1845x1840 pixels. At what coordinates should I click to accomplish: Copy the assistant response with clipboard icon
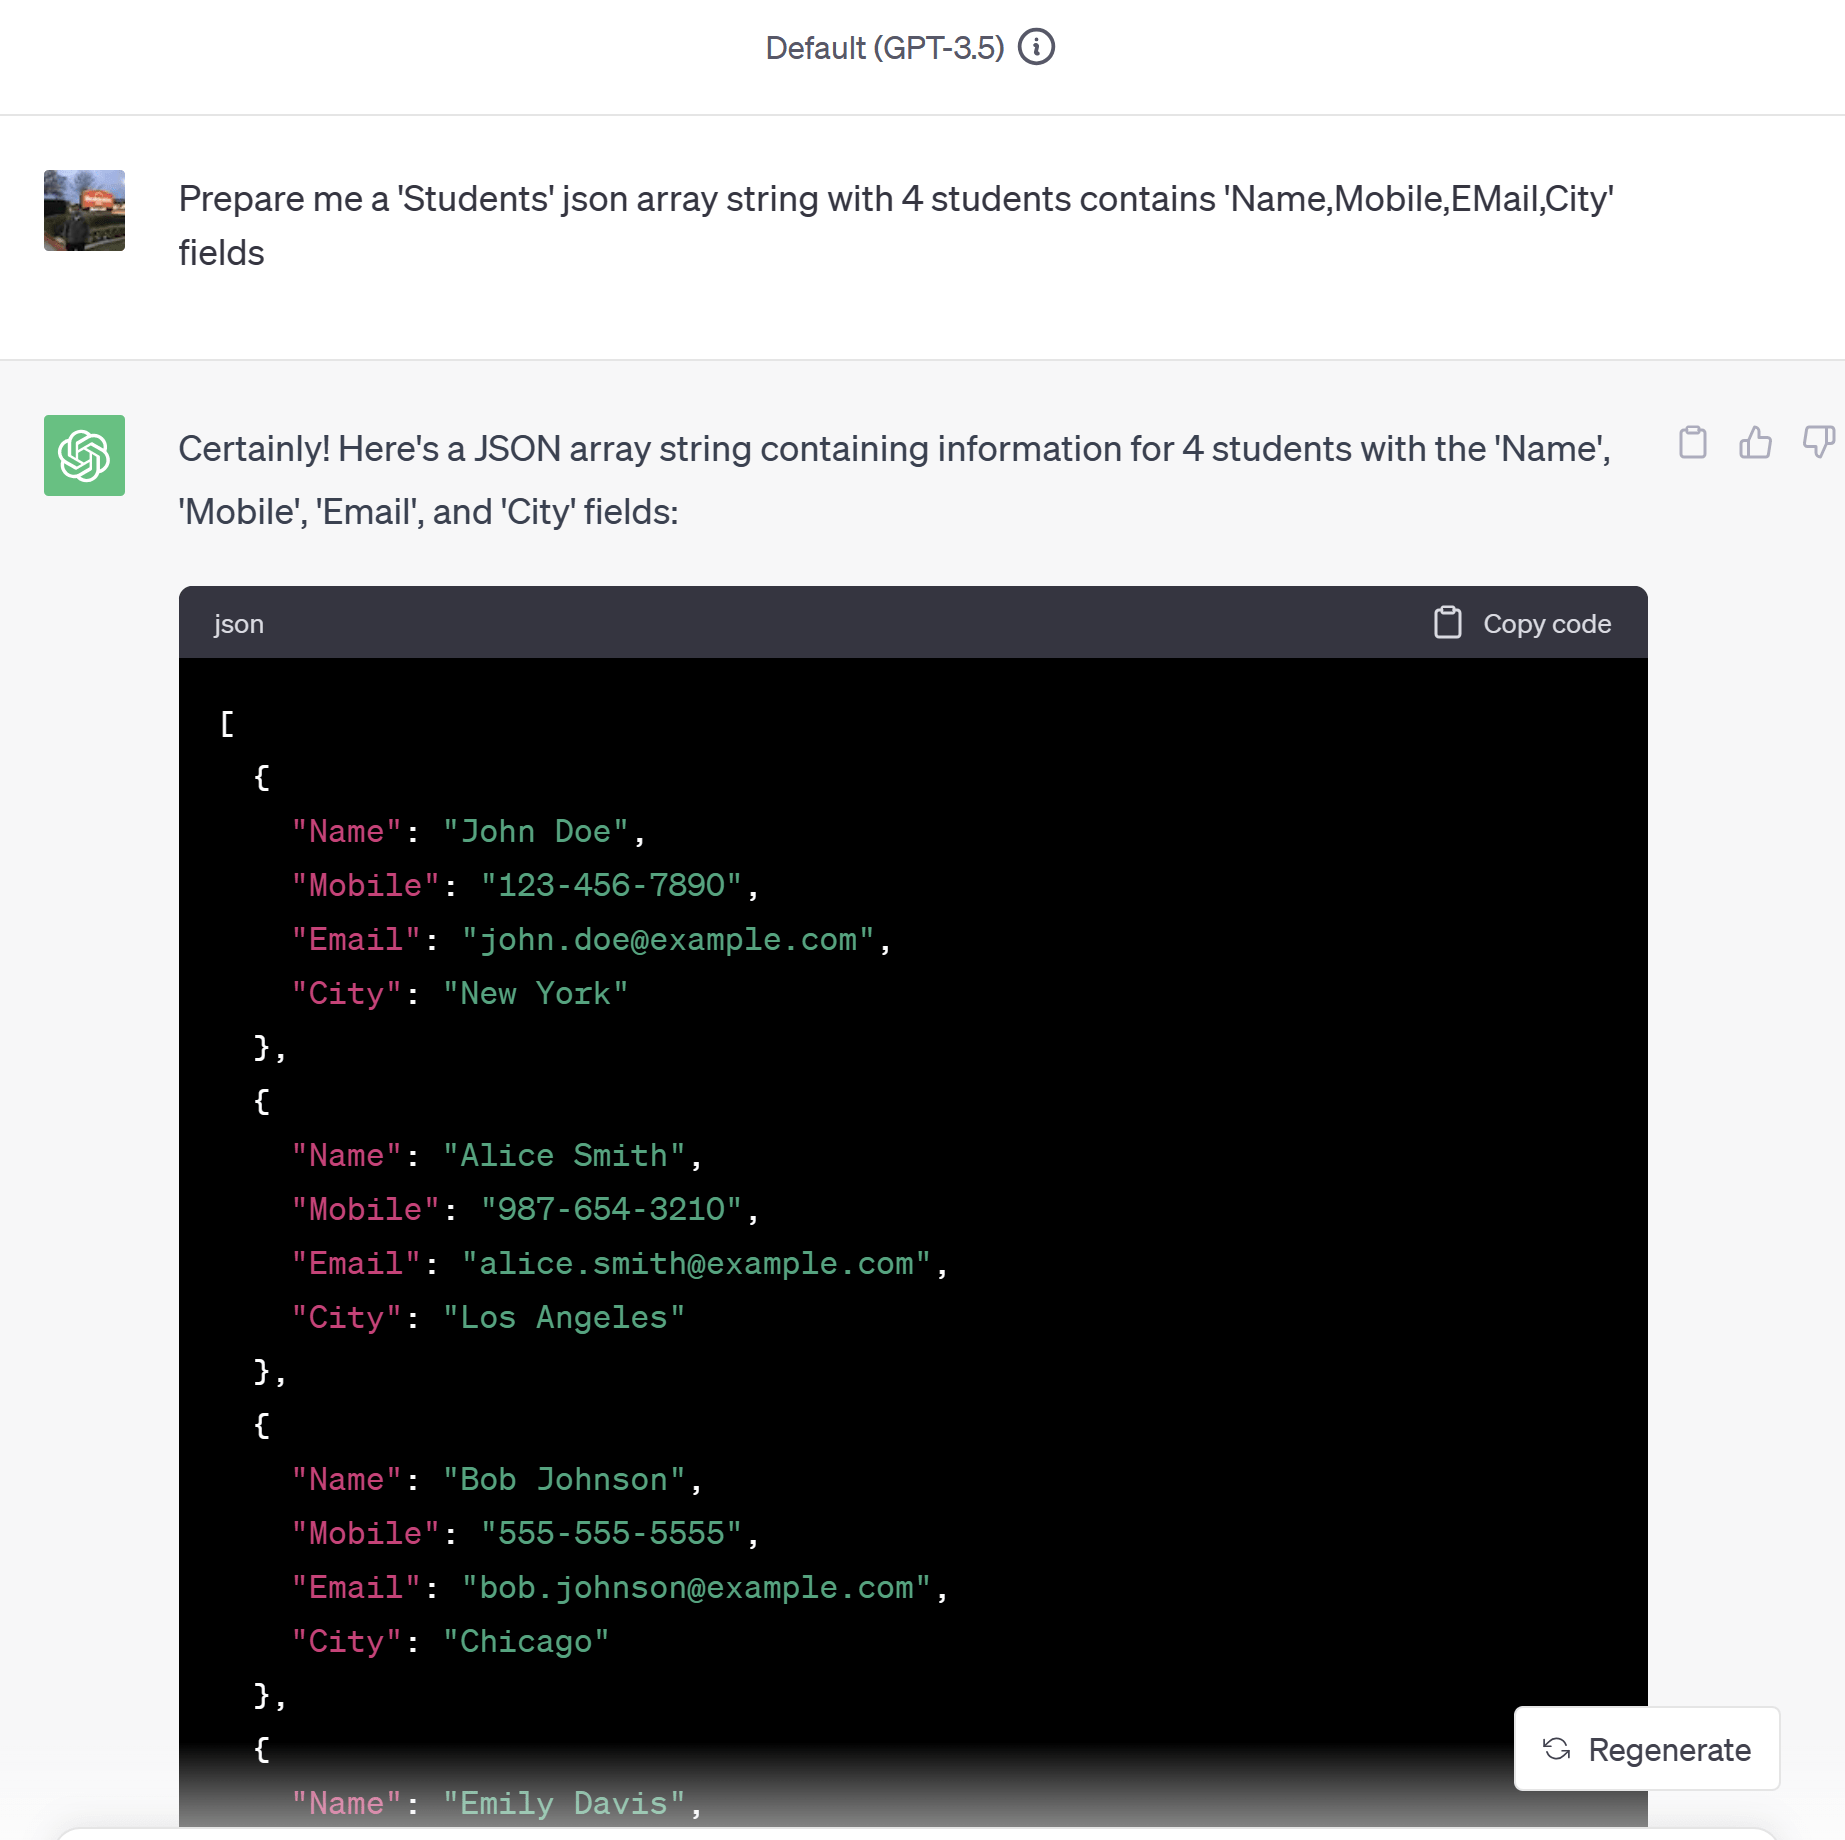pyautogui.click(x=1692, y=442)
